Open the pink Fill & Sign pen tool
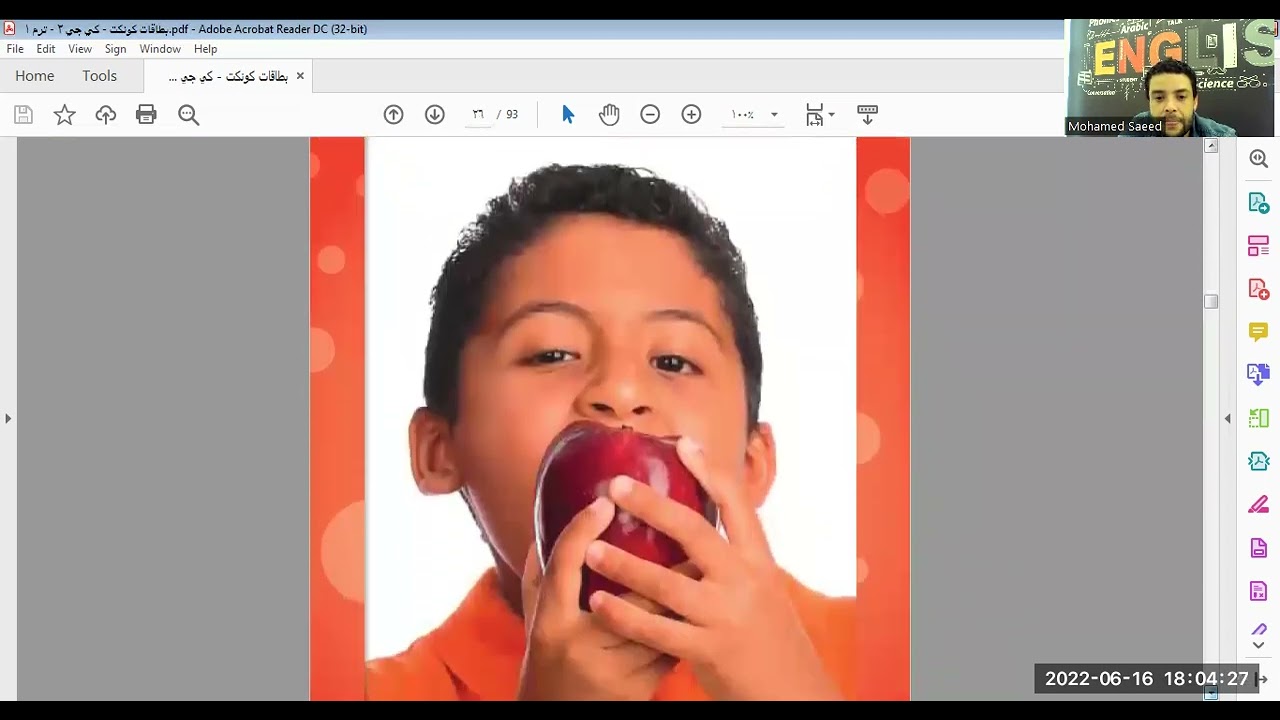 (x=1259, y=505)
